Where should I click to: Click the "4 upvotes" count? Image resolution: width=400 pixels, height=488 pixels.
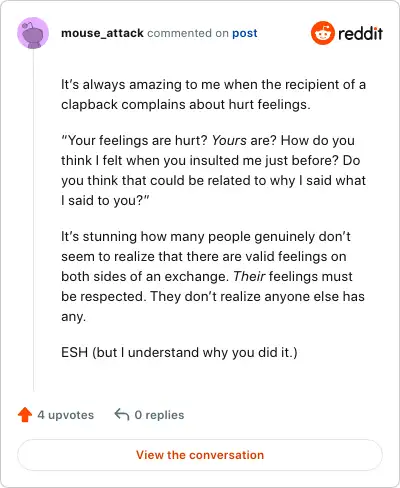coord(66,415)
